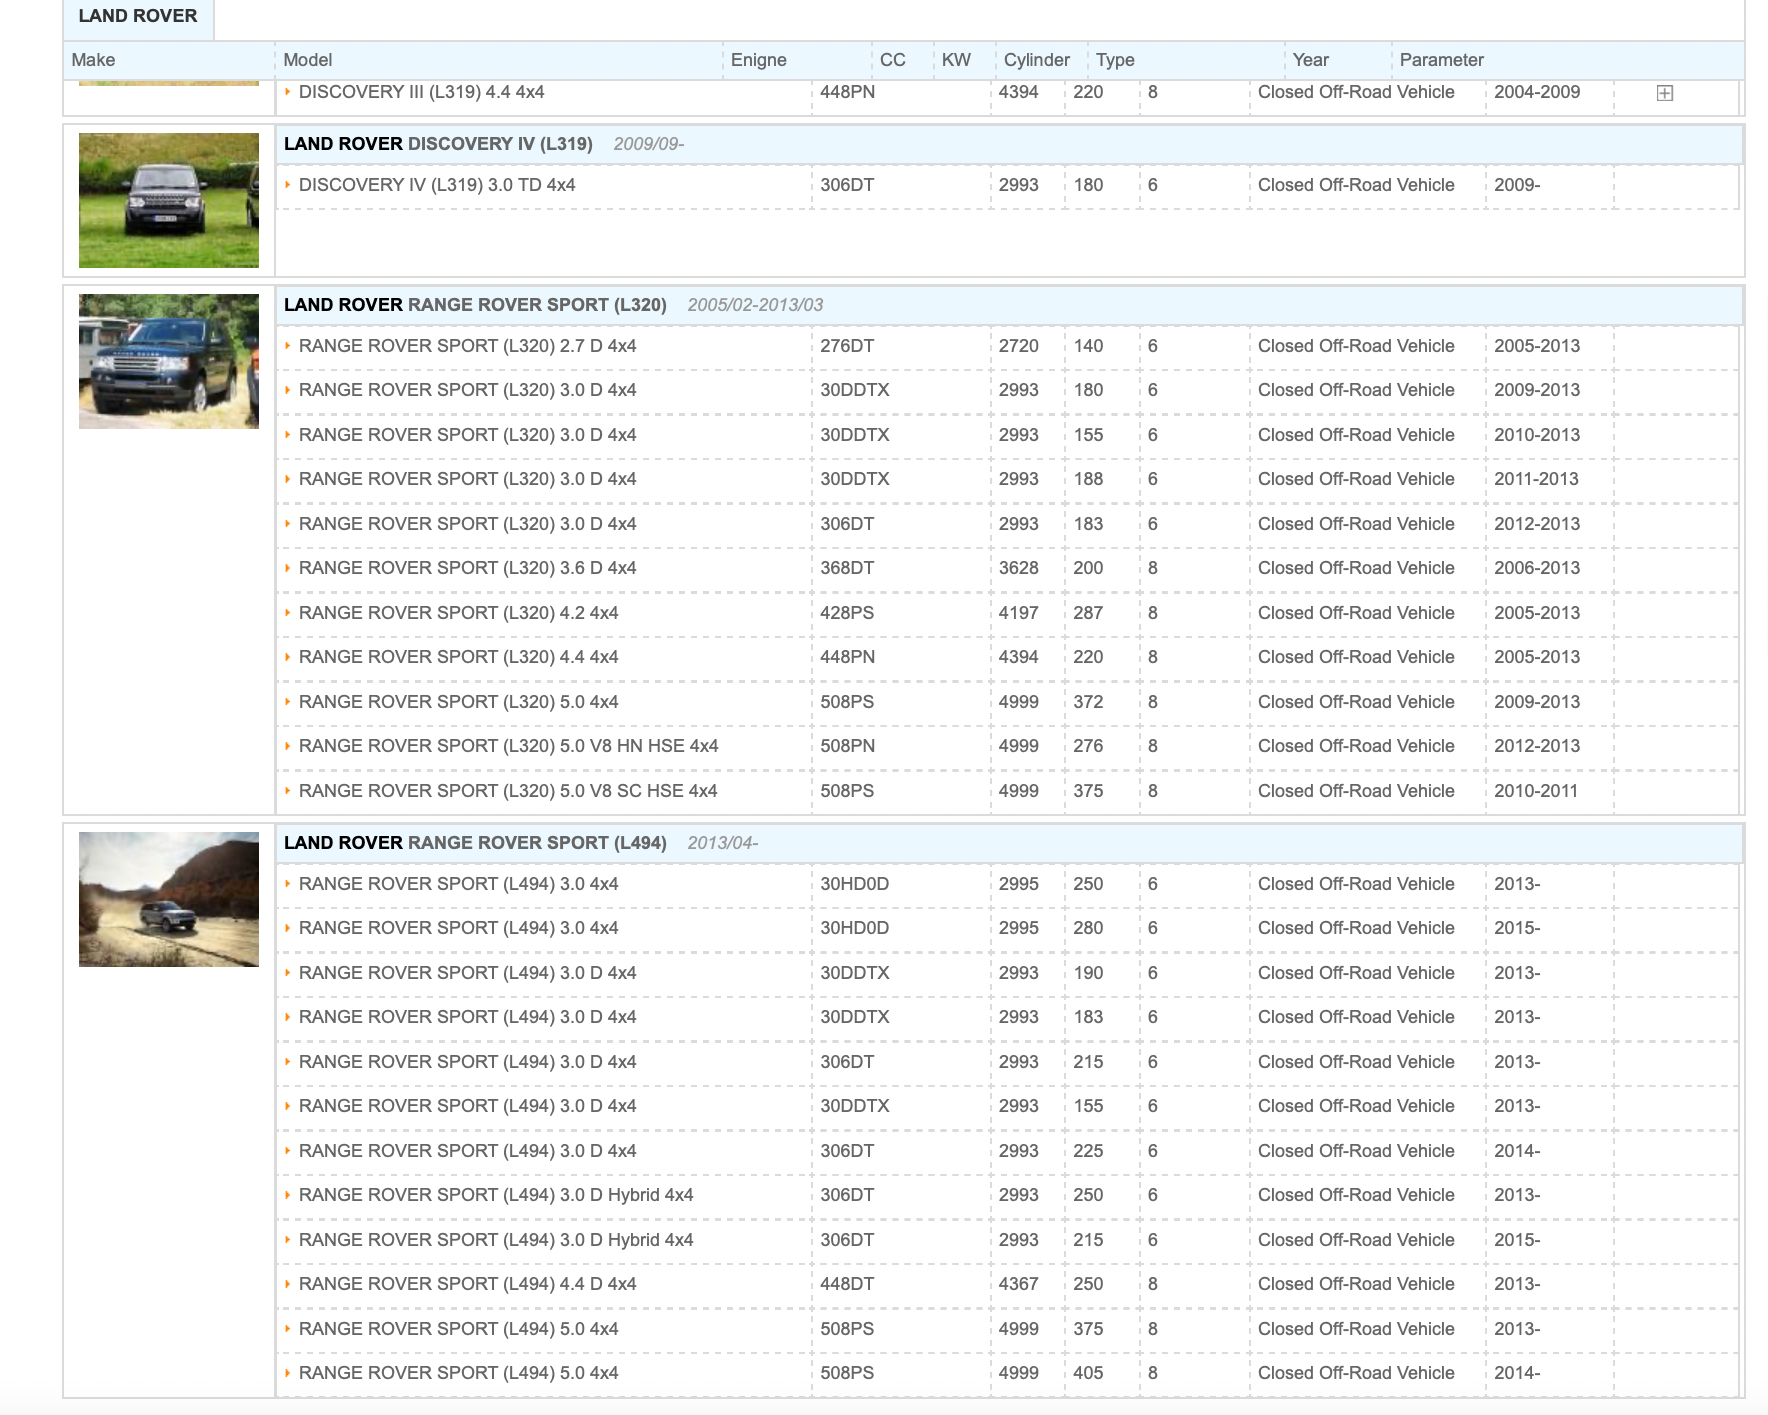The width and height of the screenshot is (1768, 1415).
Task: Click the Year column header
Action: [1310, 60]
